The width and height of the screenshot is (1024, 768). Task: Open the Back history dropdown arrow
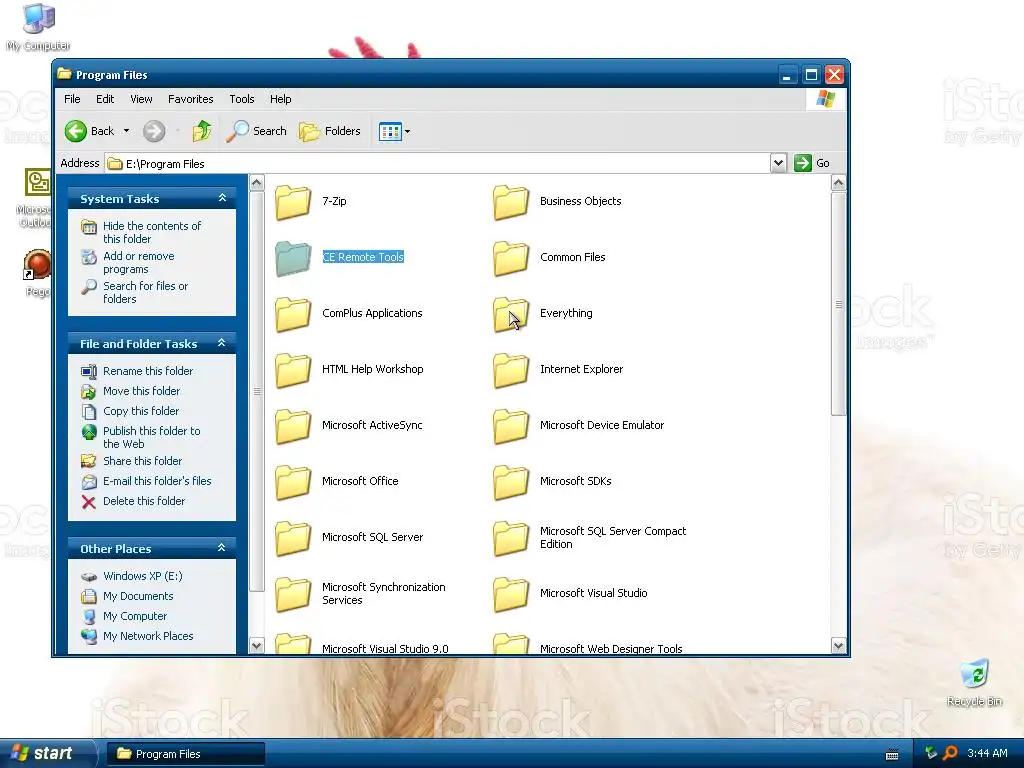[126, 131]
